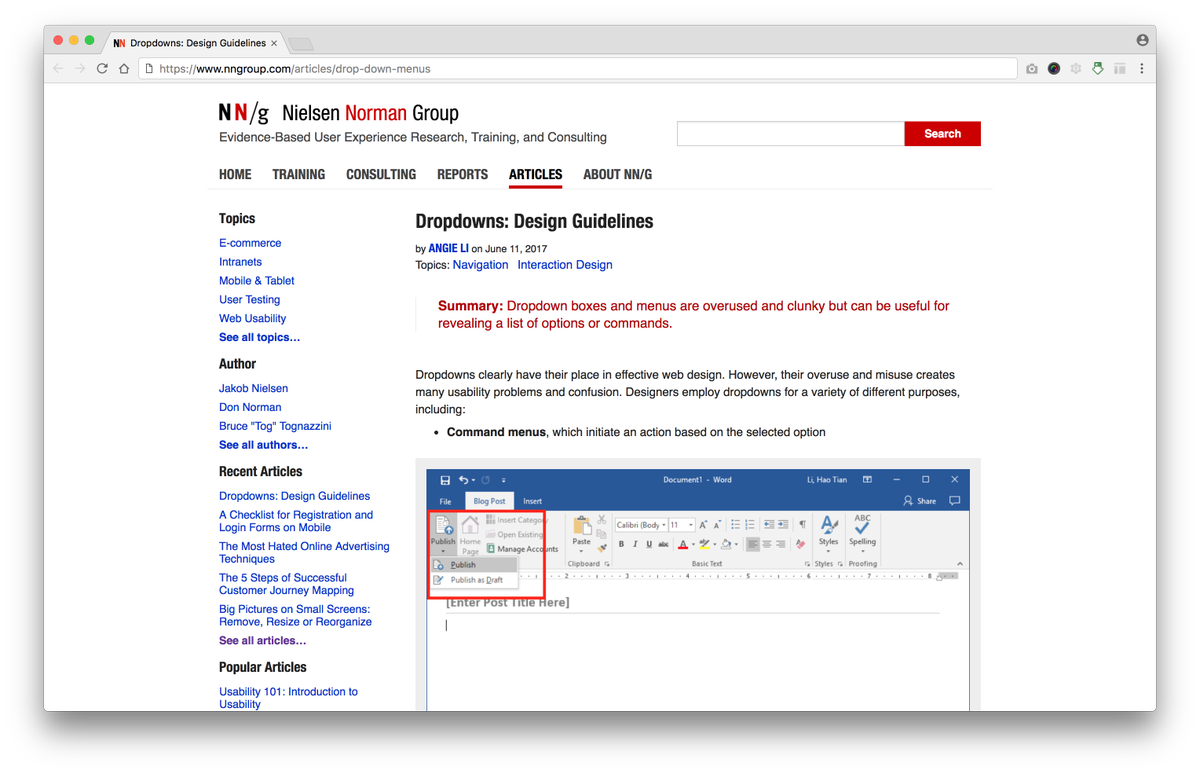
Task: Open the ABOUT NN/G navigation item
Action: [x=617, y=174]
